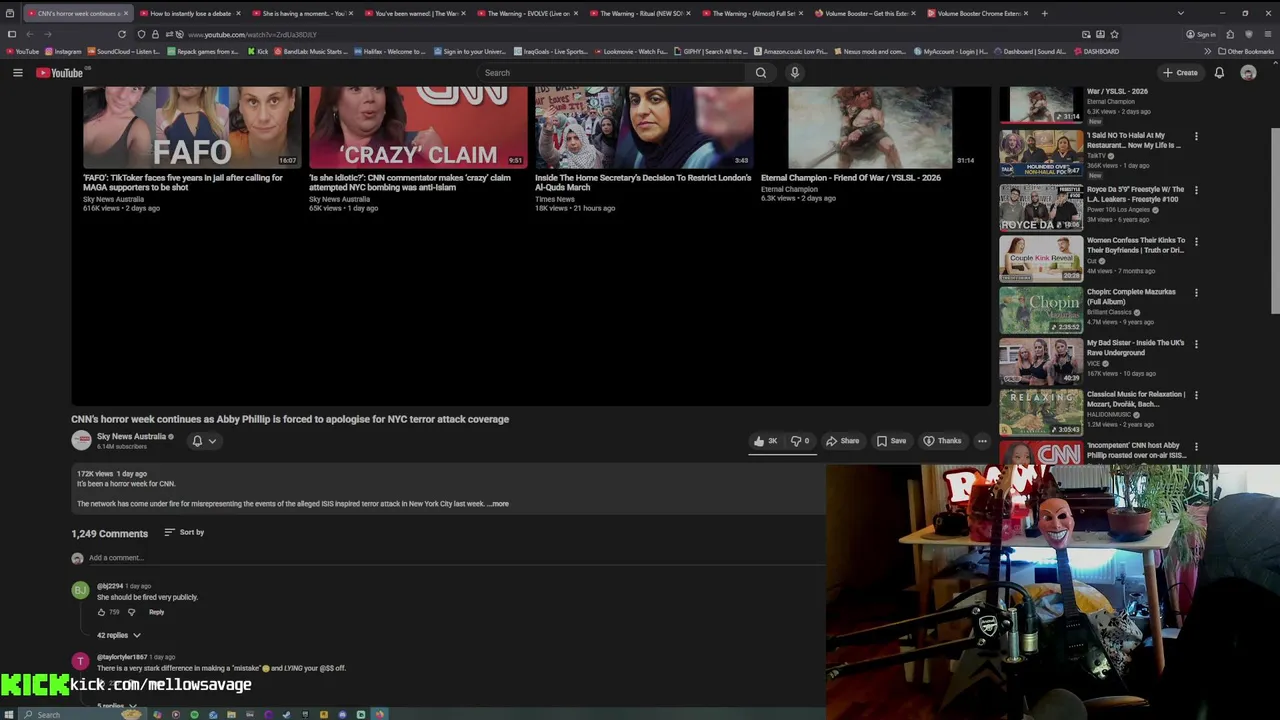Open the 'FAFO' TikToker video thumbnail
The height and width of the screenshot is (720, 1280).
[x=192, y=126]
